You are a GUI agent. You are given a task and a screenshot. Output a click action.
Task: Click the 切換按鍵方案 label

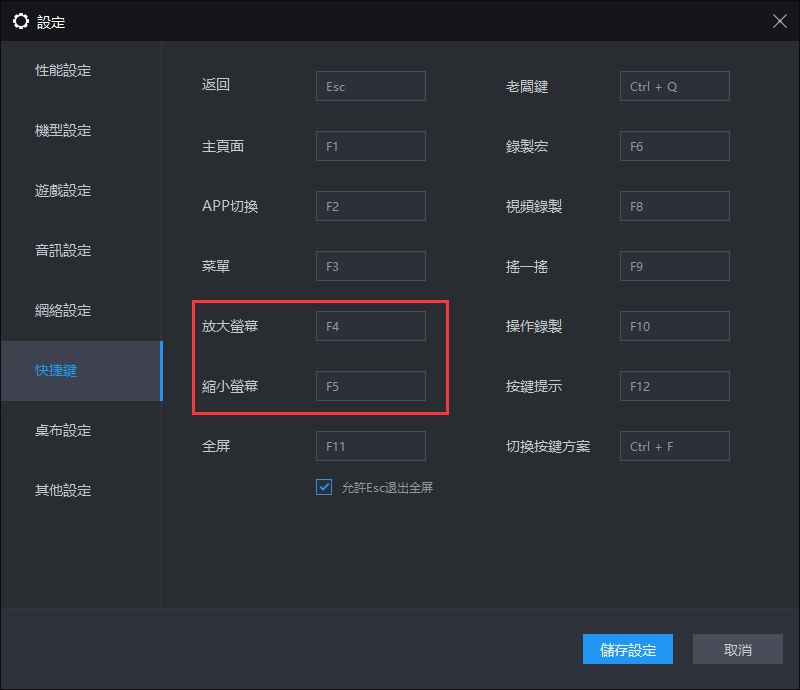pyautogui.click(x=548, y=447)
